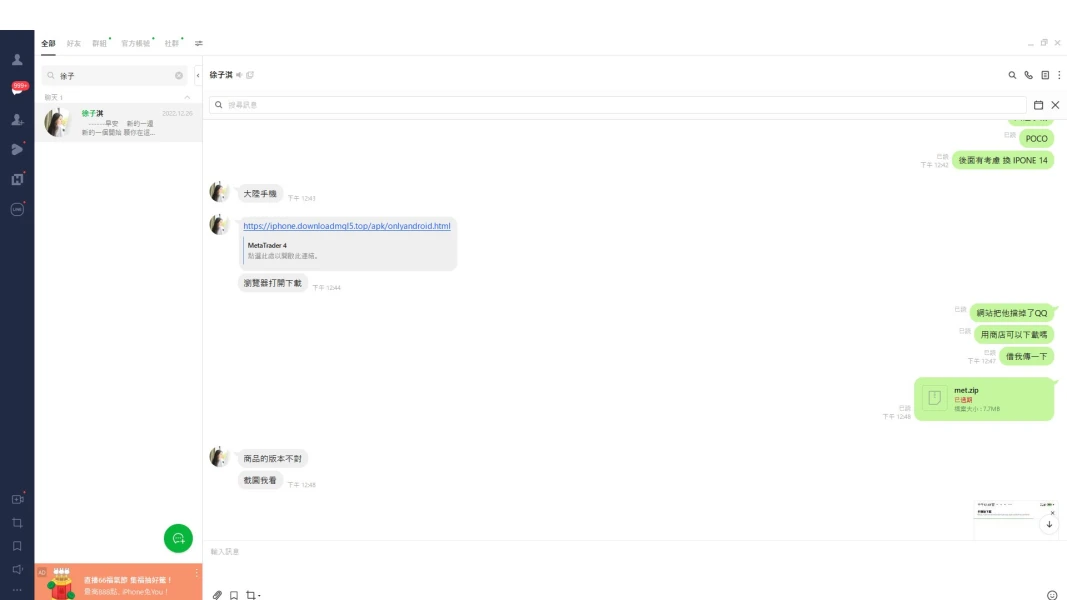1067x600 pixels.
Task: Expand the more options menu in chat header
Action: (1059, 74)
